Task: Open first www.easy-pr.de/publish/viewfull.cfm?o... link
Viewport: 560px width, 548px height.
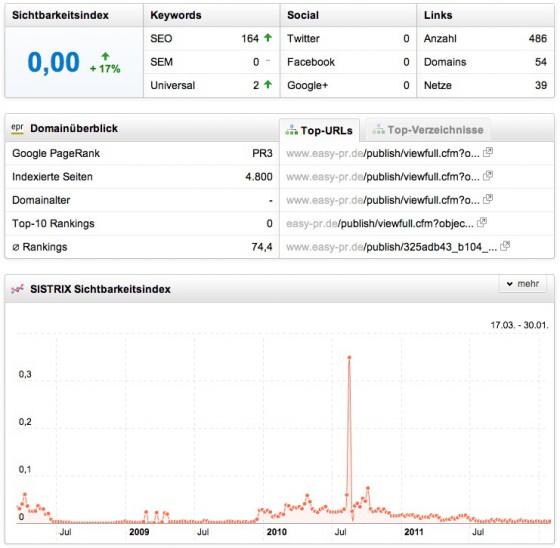Action: pyautogui.click(x=383, y=154)
